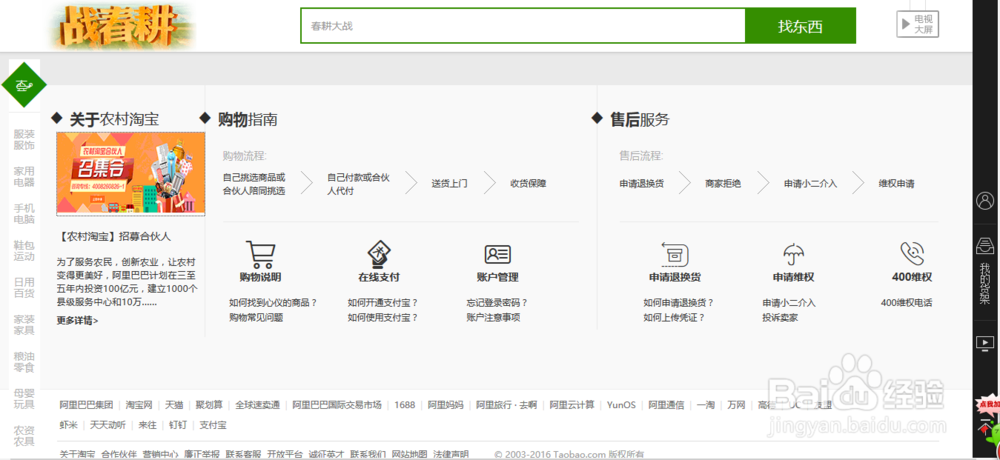Open 阿里巴巴集团 footer link
The height and width of the screenshot is (460, 1000).
tap(86, 405)
